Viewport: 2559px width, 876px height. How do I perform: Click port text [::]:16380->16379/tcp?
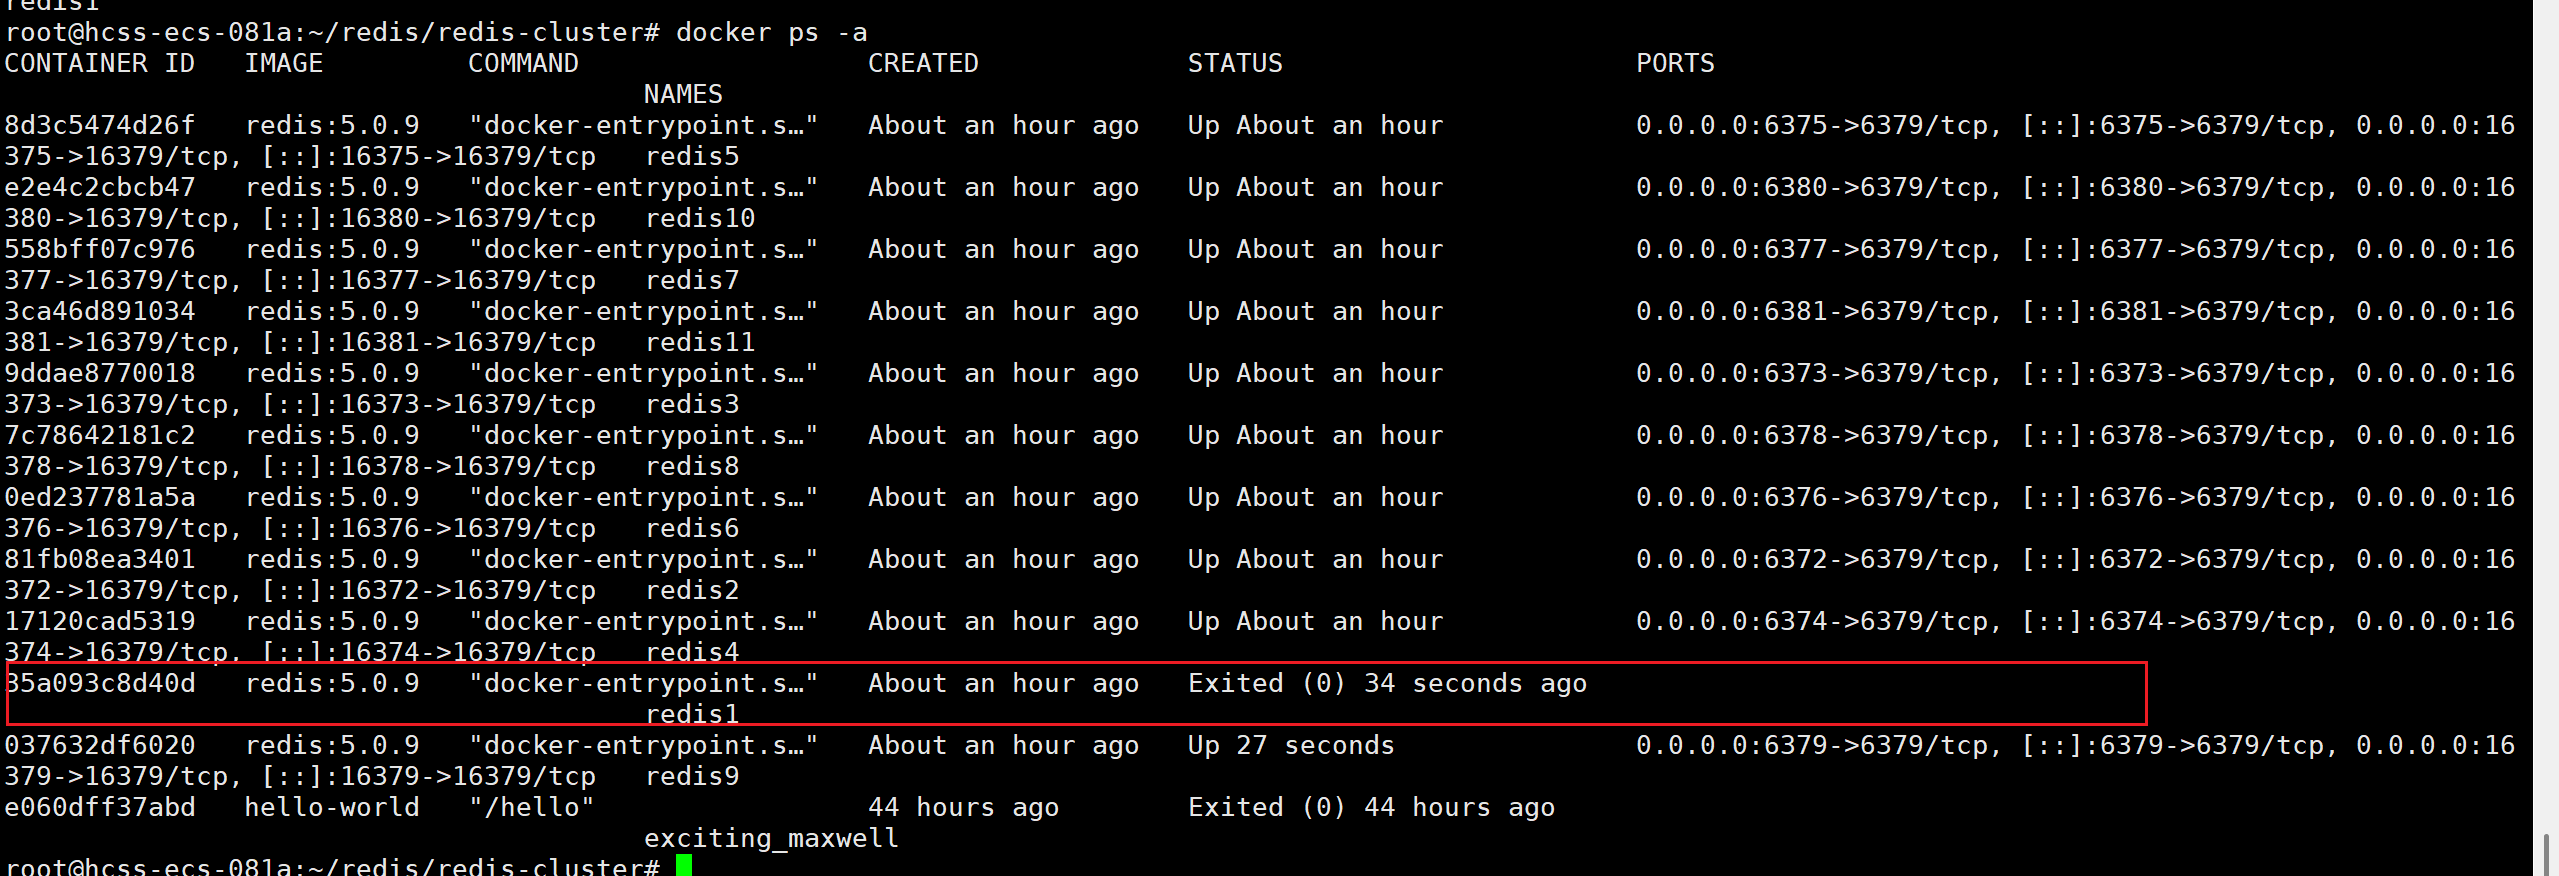[428, 219]
